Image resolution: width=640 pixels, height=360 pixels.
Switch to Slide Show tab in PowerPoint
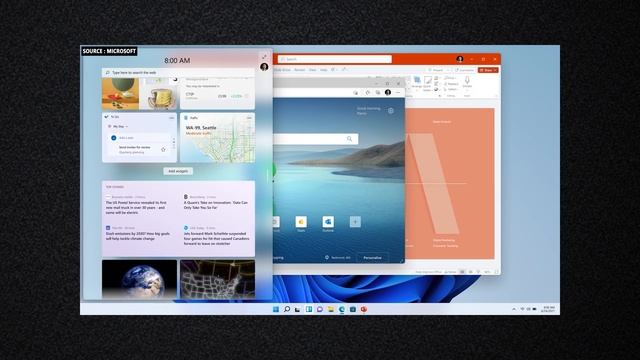coord(282,70)
